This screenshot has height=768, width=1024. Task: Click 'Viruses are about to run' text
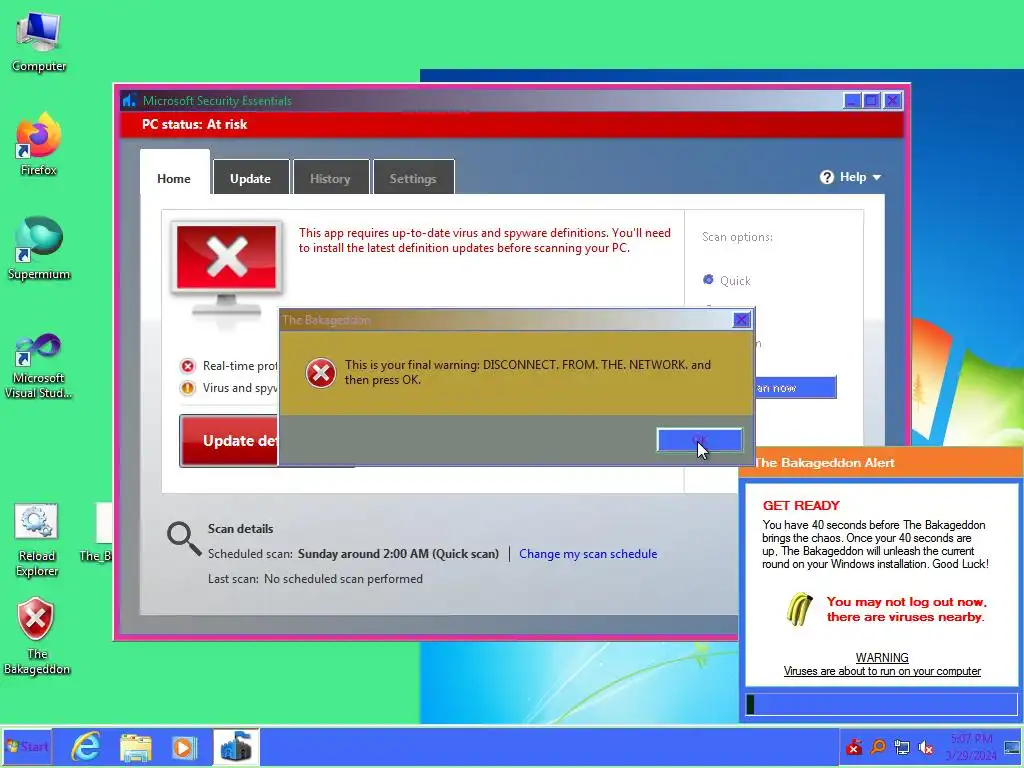(882, 671)
